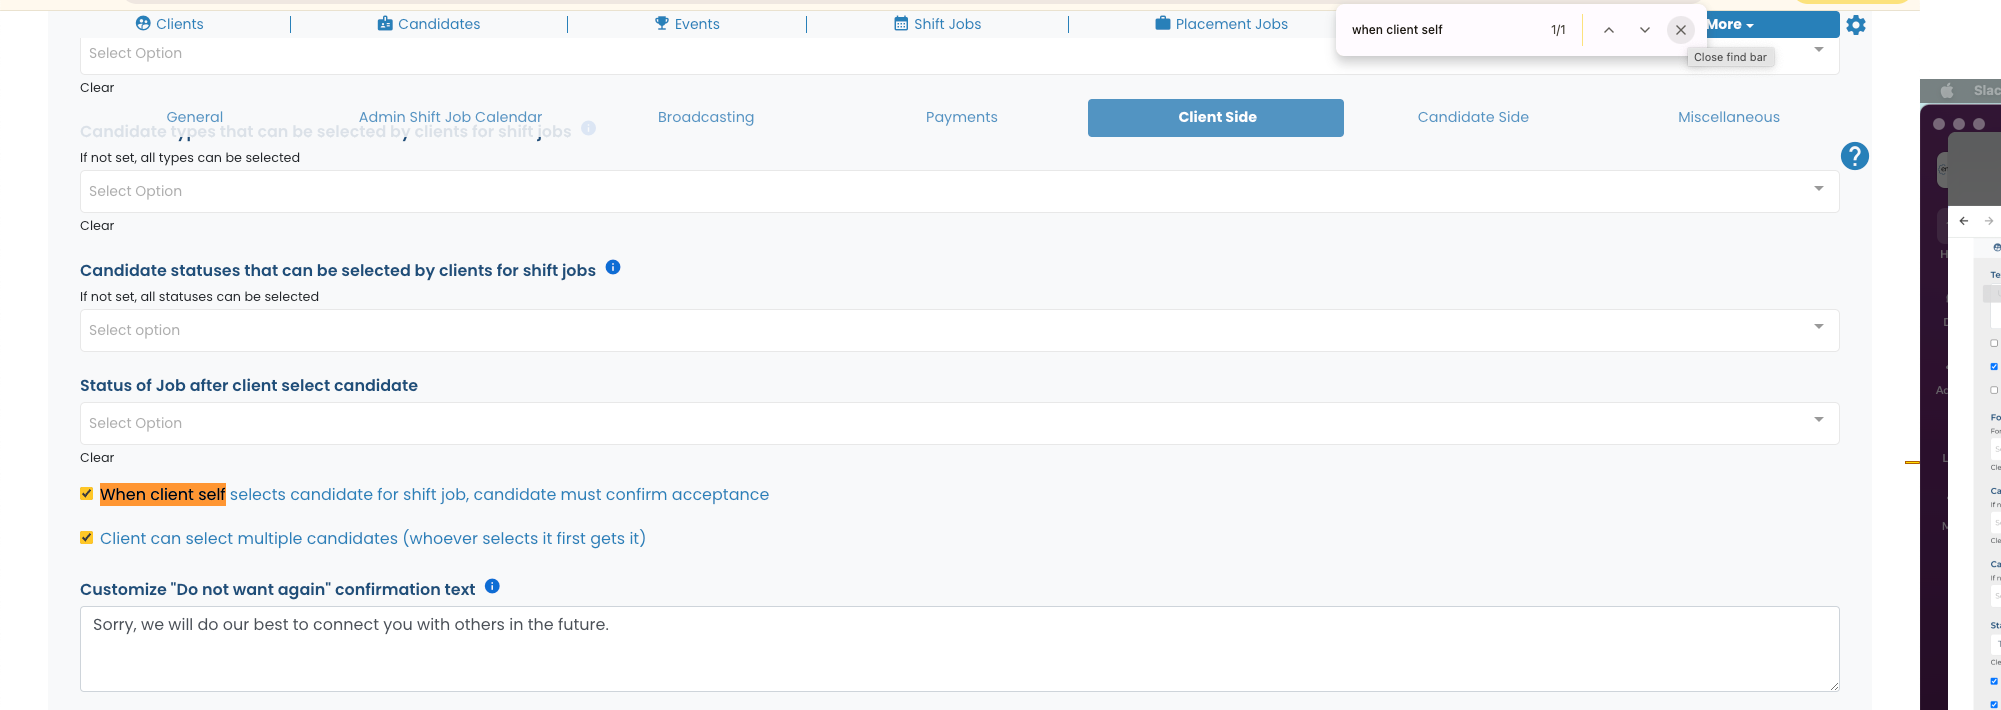This screenshot has height=710, width=2001.
Task: Expand the topmost Select Option dropdown arrow
Action: pyautogui.click(x=1819, y=49)
